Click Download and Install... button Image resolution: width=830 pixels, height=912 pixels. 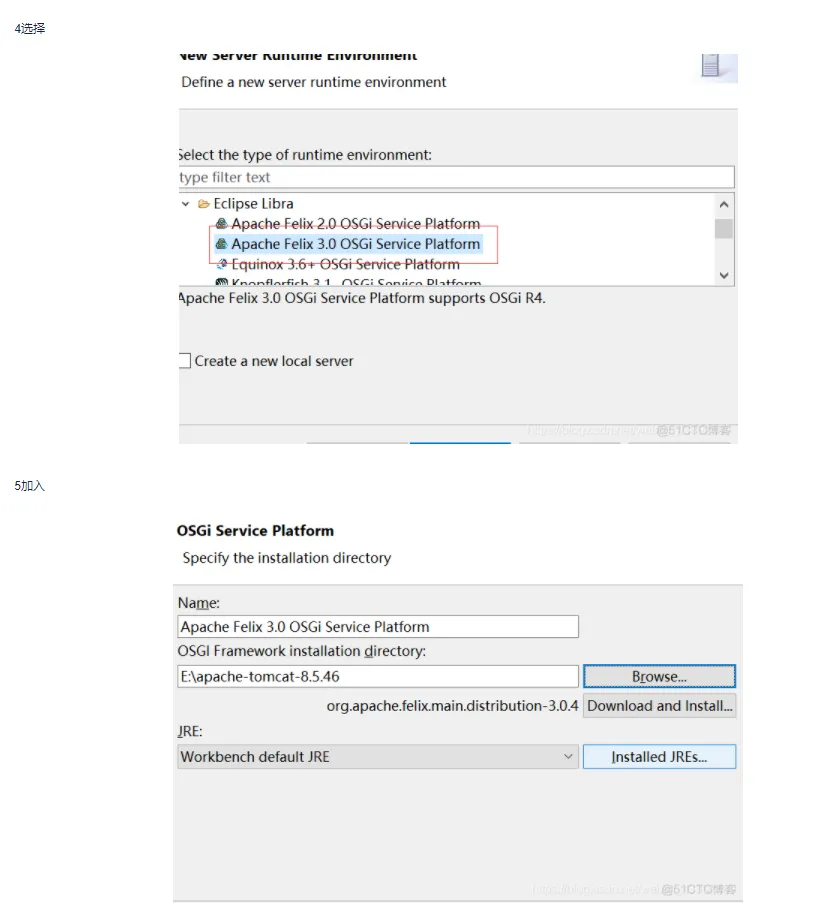pos(659,705)
